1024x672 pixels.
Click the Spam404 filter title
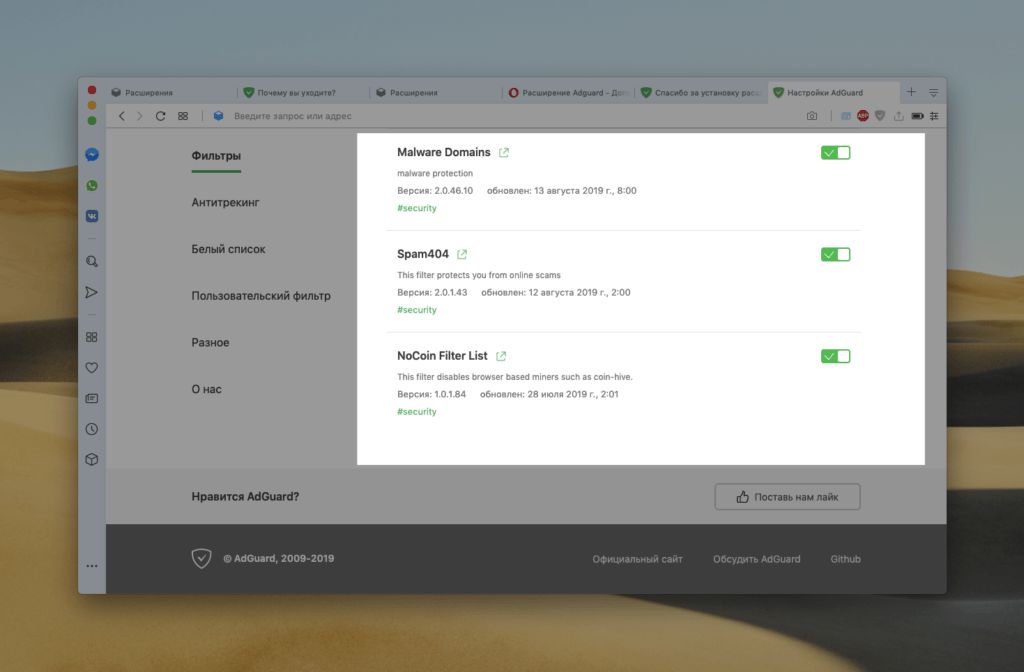pos(423,254)
